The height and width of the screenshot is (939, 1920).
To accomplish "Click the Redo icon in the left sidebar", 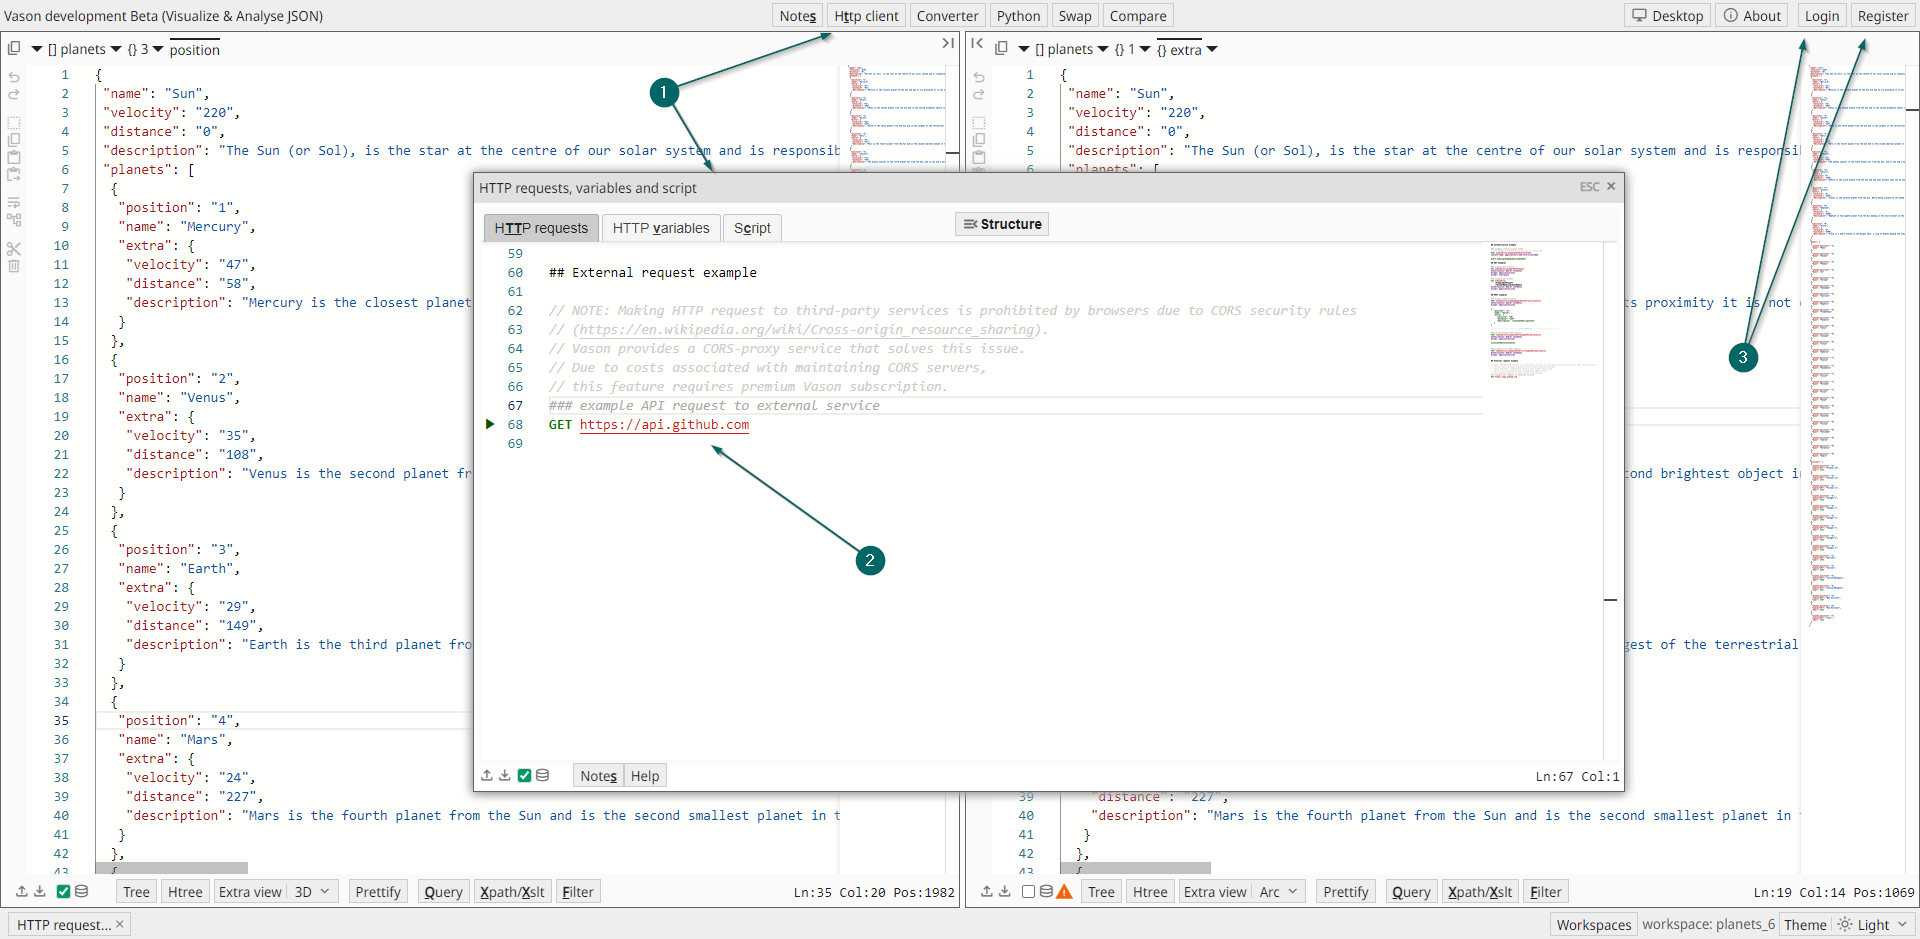I will (x=14, y=94).
